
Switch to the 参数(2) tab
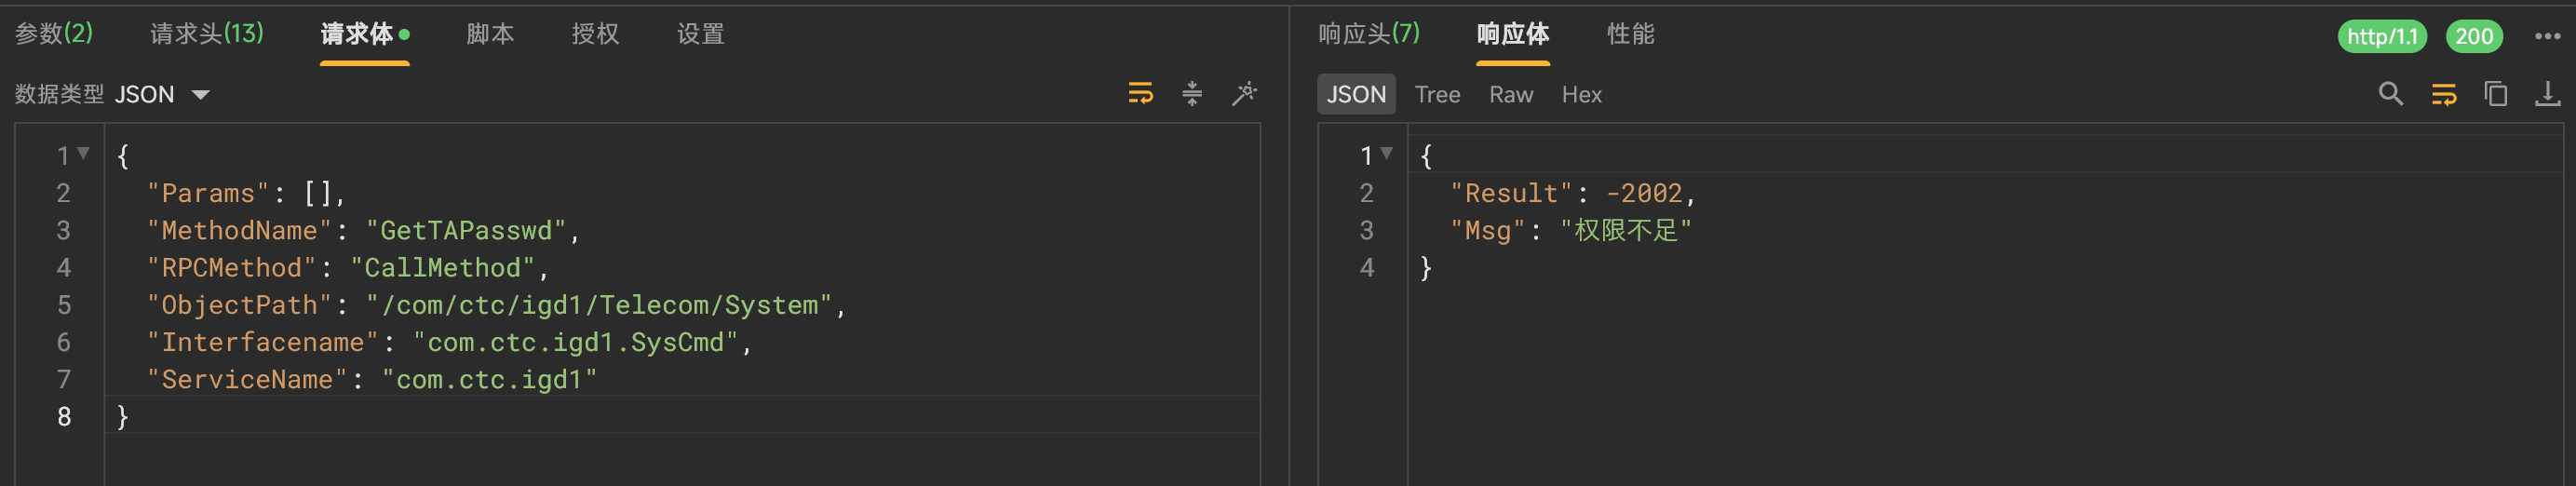tap(54, 34)
